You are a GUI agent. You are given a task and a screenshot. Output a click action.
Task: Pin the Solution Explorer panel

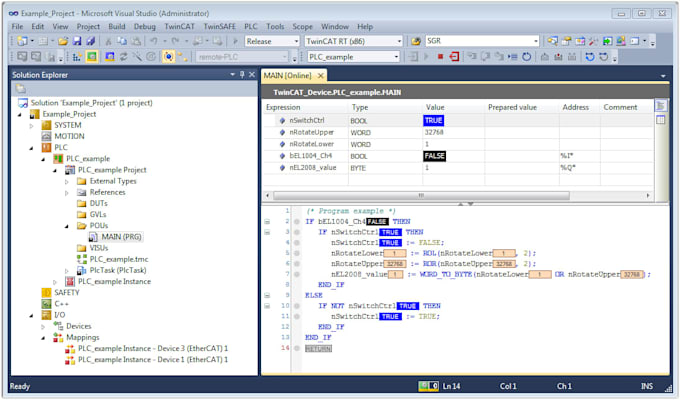(x=242, y=75)
